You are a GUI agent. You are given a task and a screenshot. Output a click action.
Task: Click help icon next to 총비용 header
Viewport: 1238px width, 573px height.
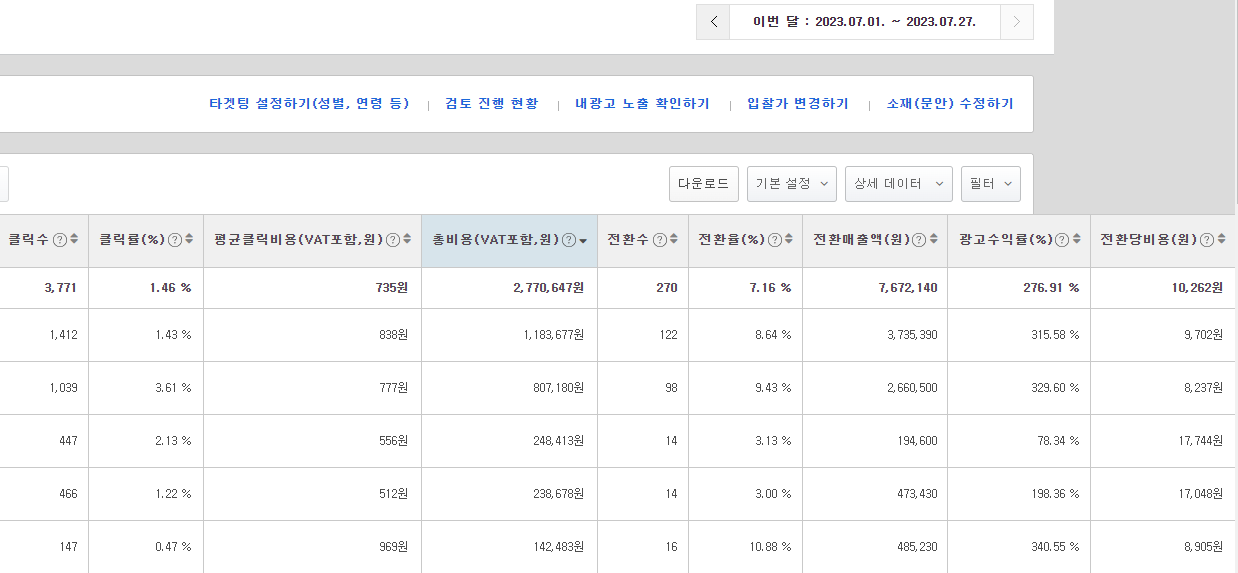(x=569, y=240)
